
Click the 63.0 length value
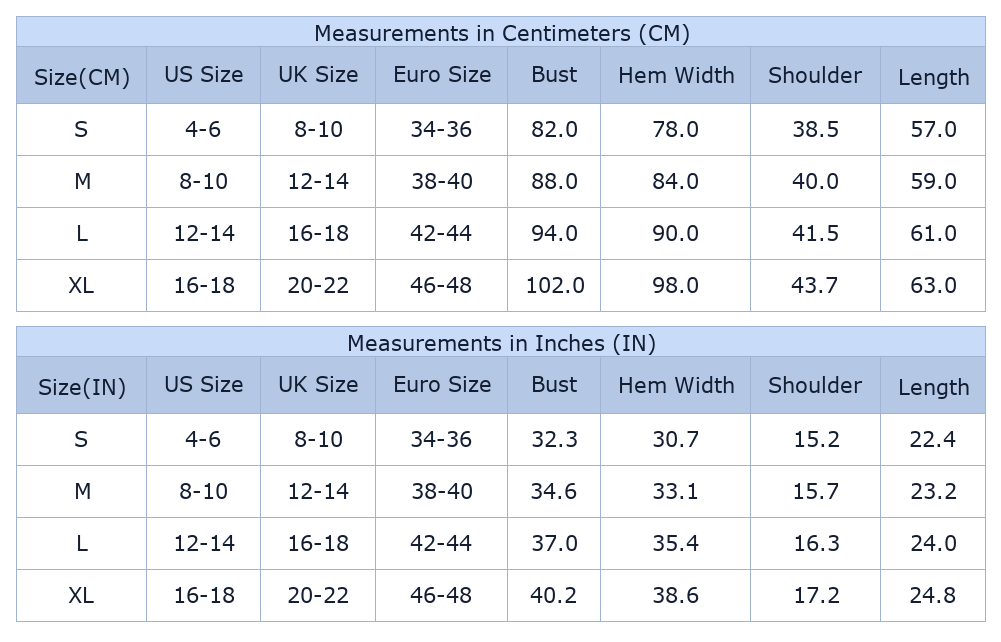pos(933,285)
